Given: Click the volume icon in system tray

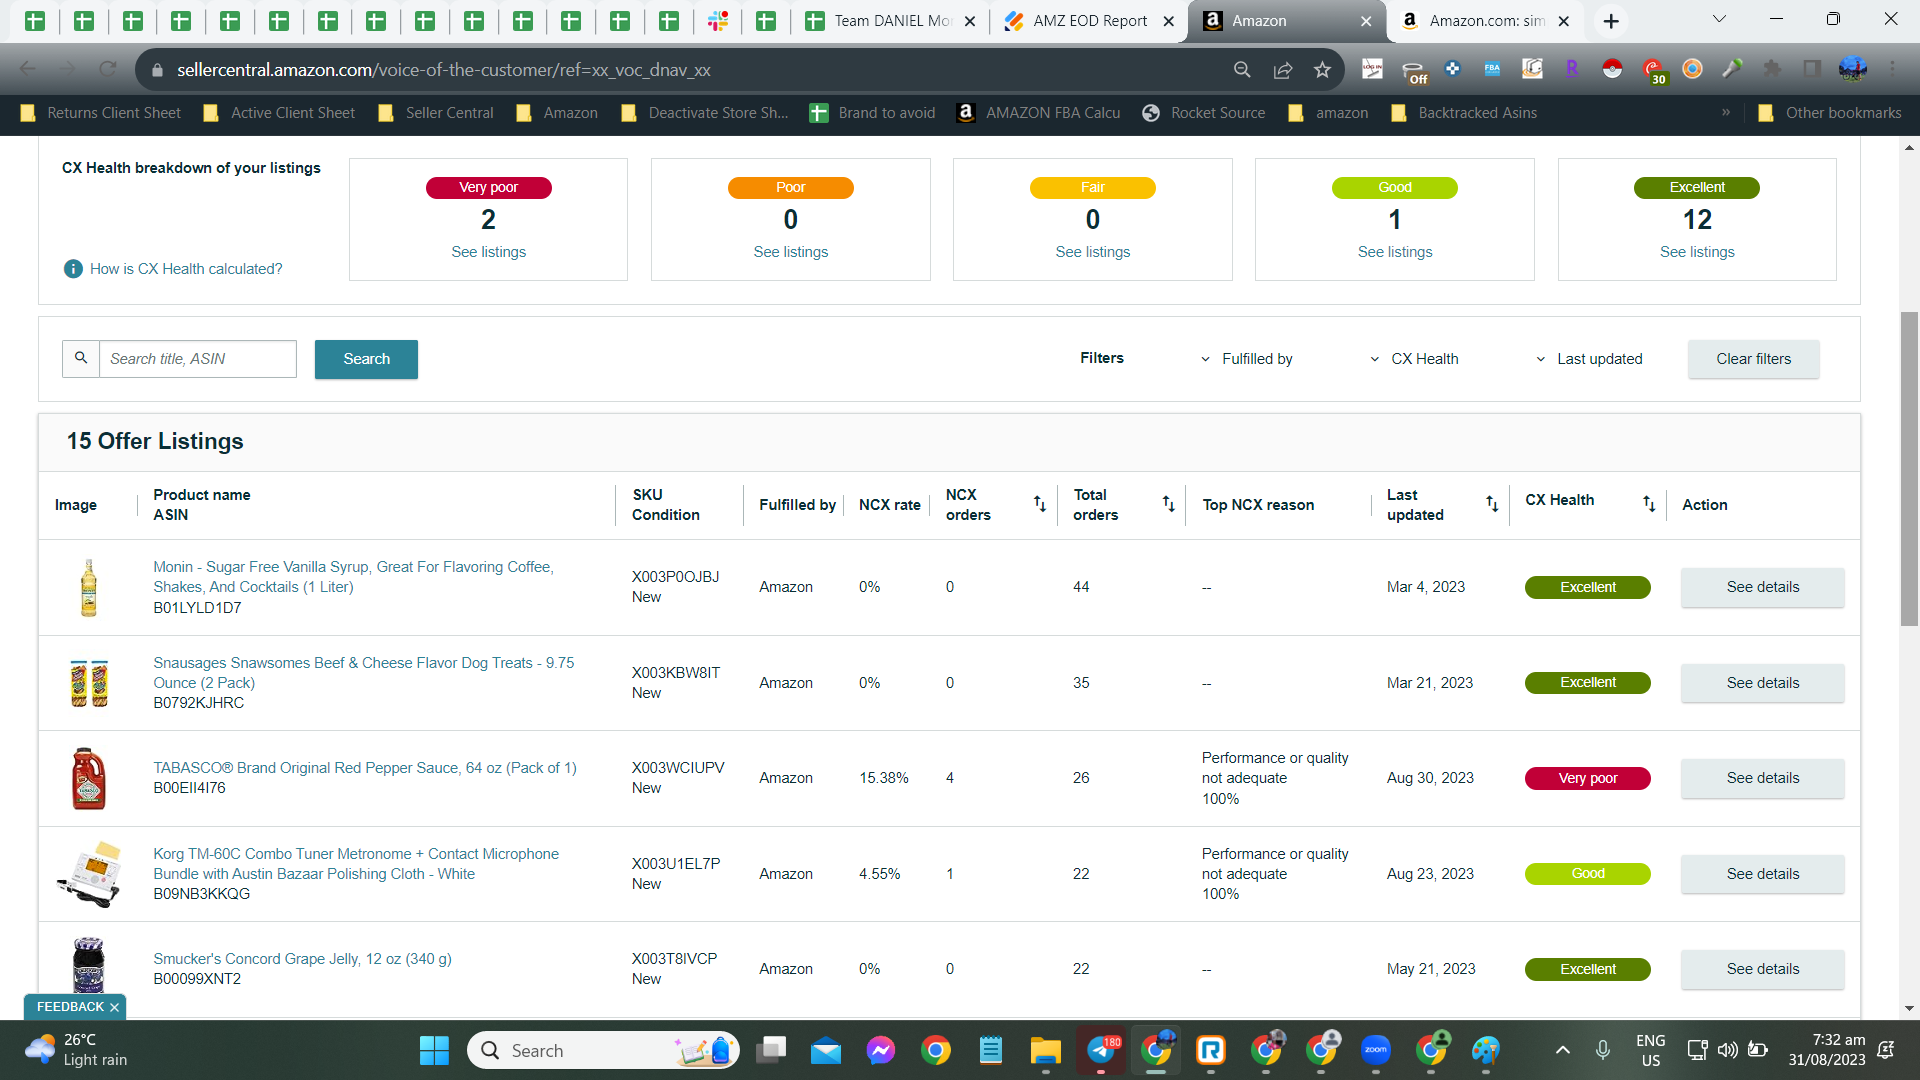Looking at the screenshot, I should 1727,1050.
